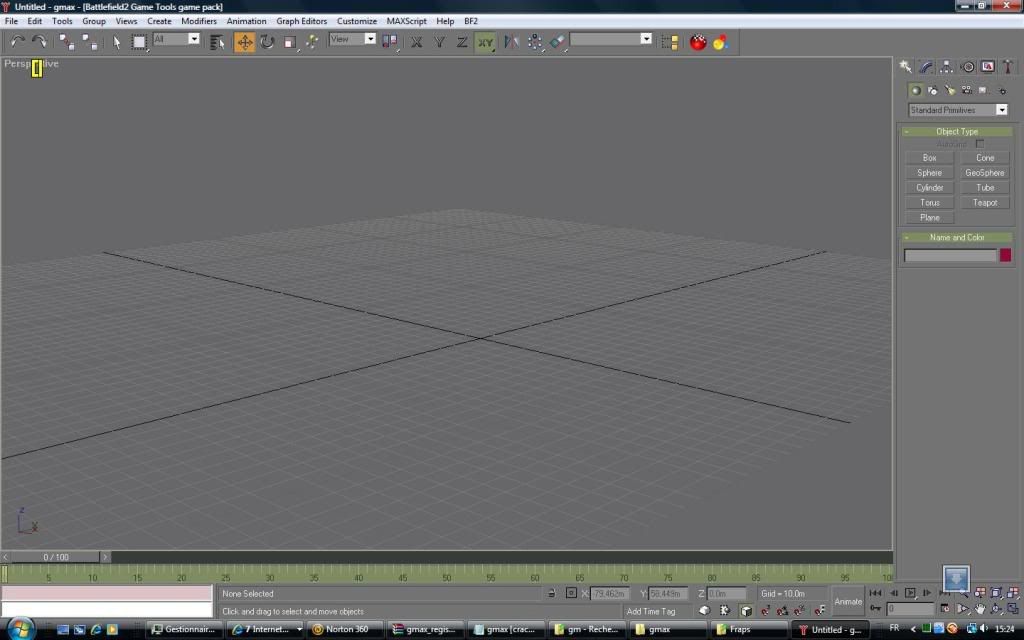Screen dimensions: 1024x640
Task: Open the Modifiers menu
Action: [x=199, y=21]
